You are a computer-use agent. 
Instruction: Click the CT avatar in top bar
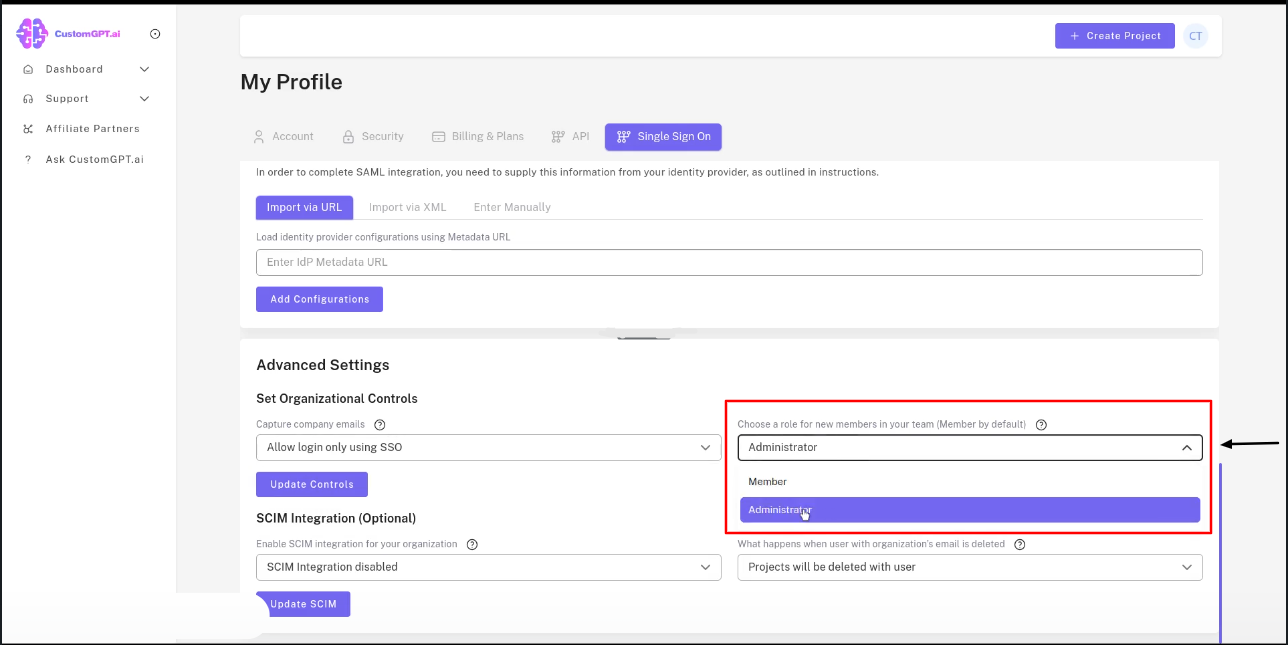(x=1196, y=35)
